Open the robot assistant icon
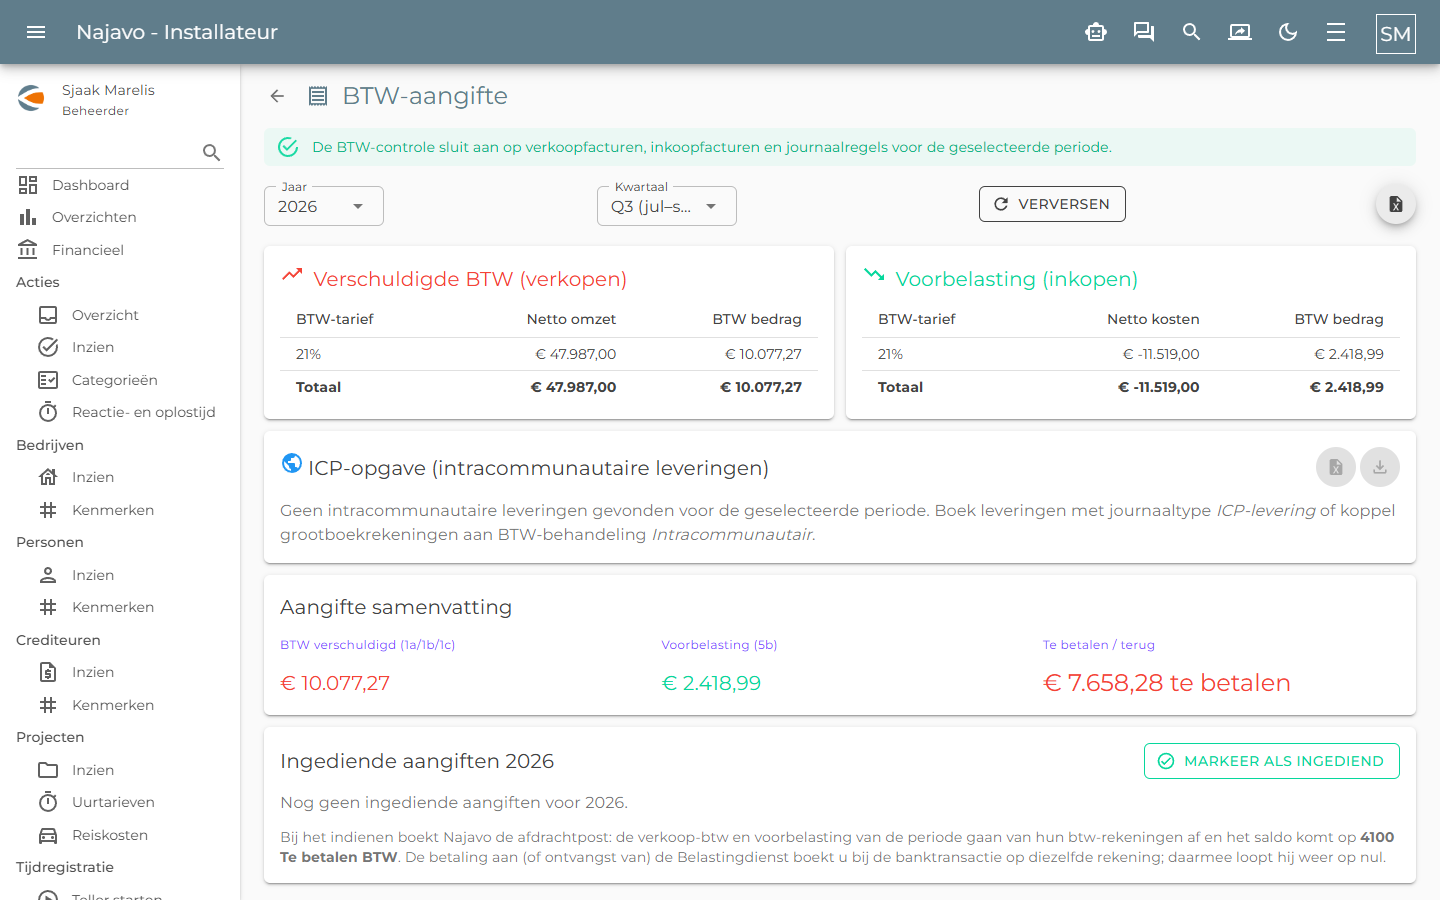1440x900 pixels. pyautogui.click(x=1096, y=32)
